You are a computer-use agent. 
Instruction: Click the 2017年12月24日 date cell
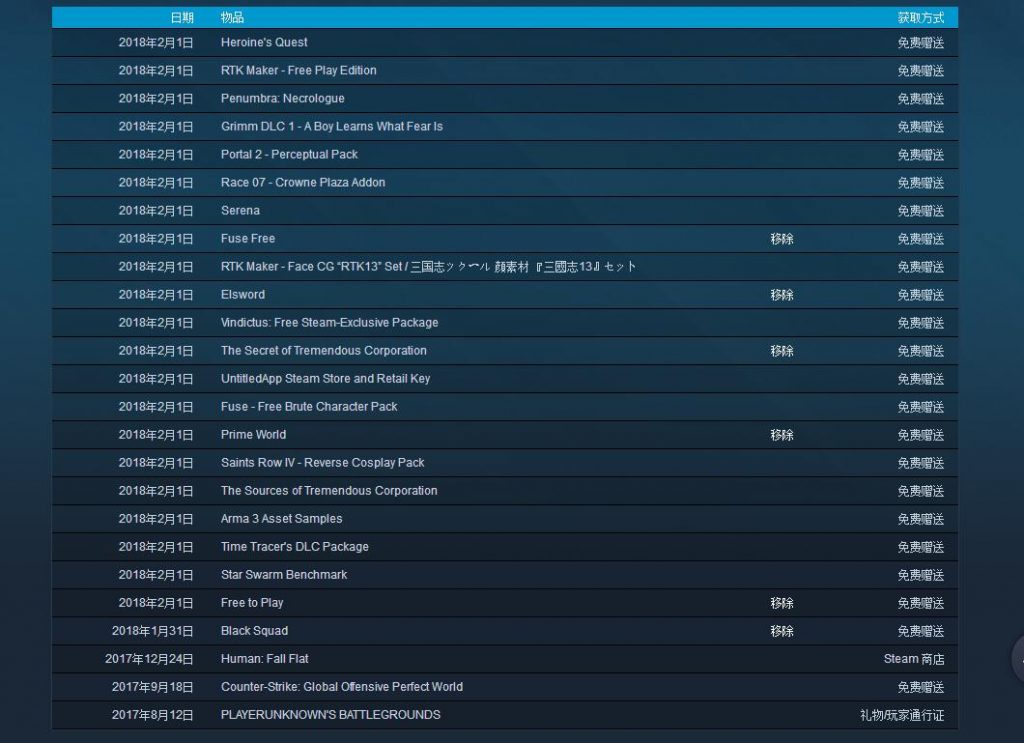pos(150,659)
